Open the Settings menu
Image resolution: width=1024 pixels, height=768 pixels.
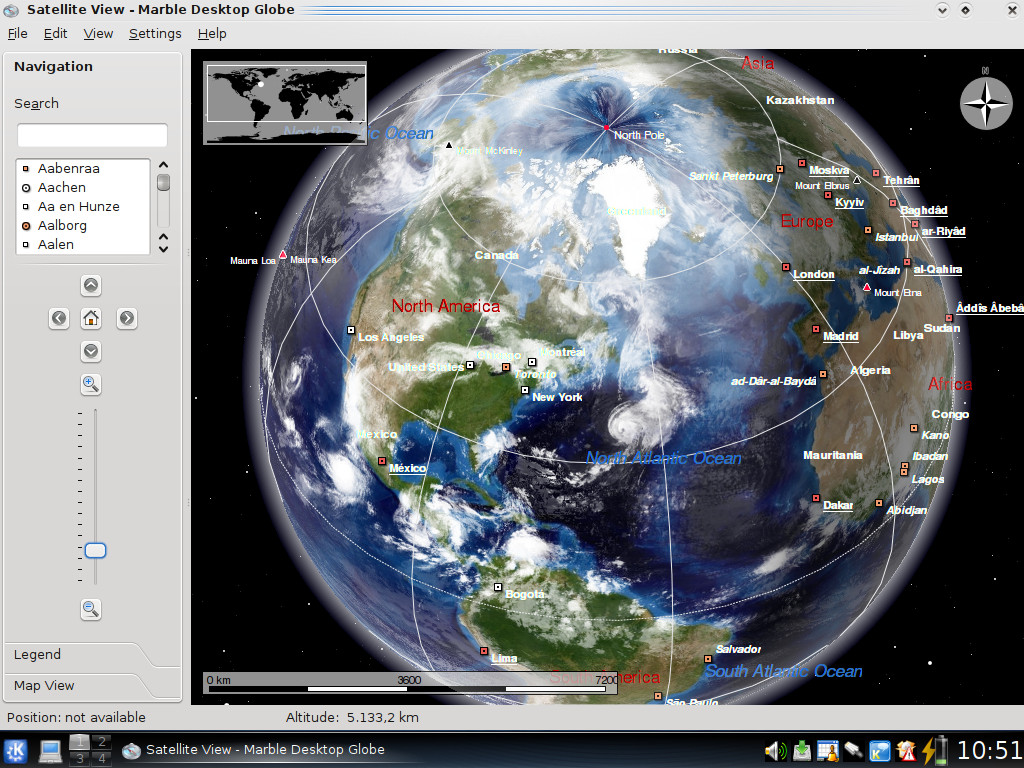pyautogui.click(x=155, y=33)
